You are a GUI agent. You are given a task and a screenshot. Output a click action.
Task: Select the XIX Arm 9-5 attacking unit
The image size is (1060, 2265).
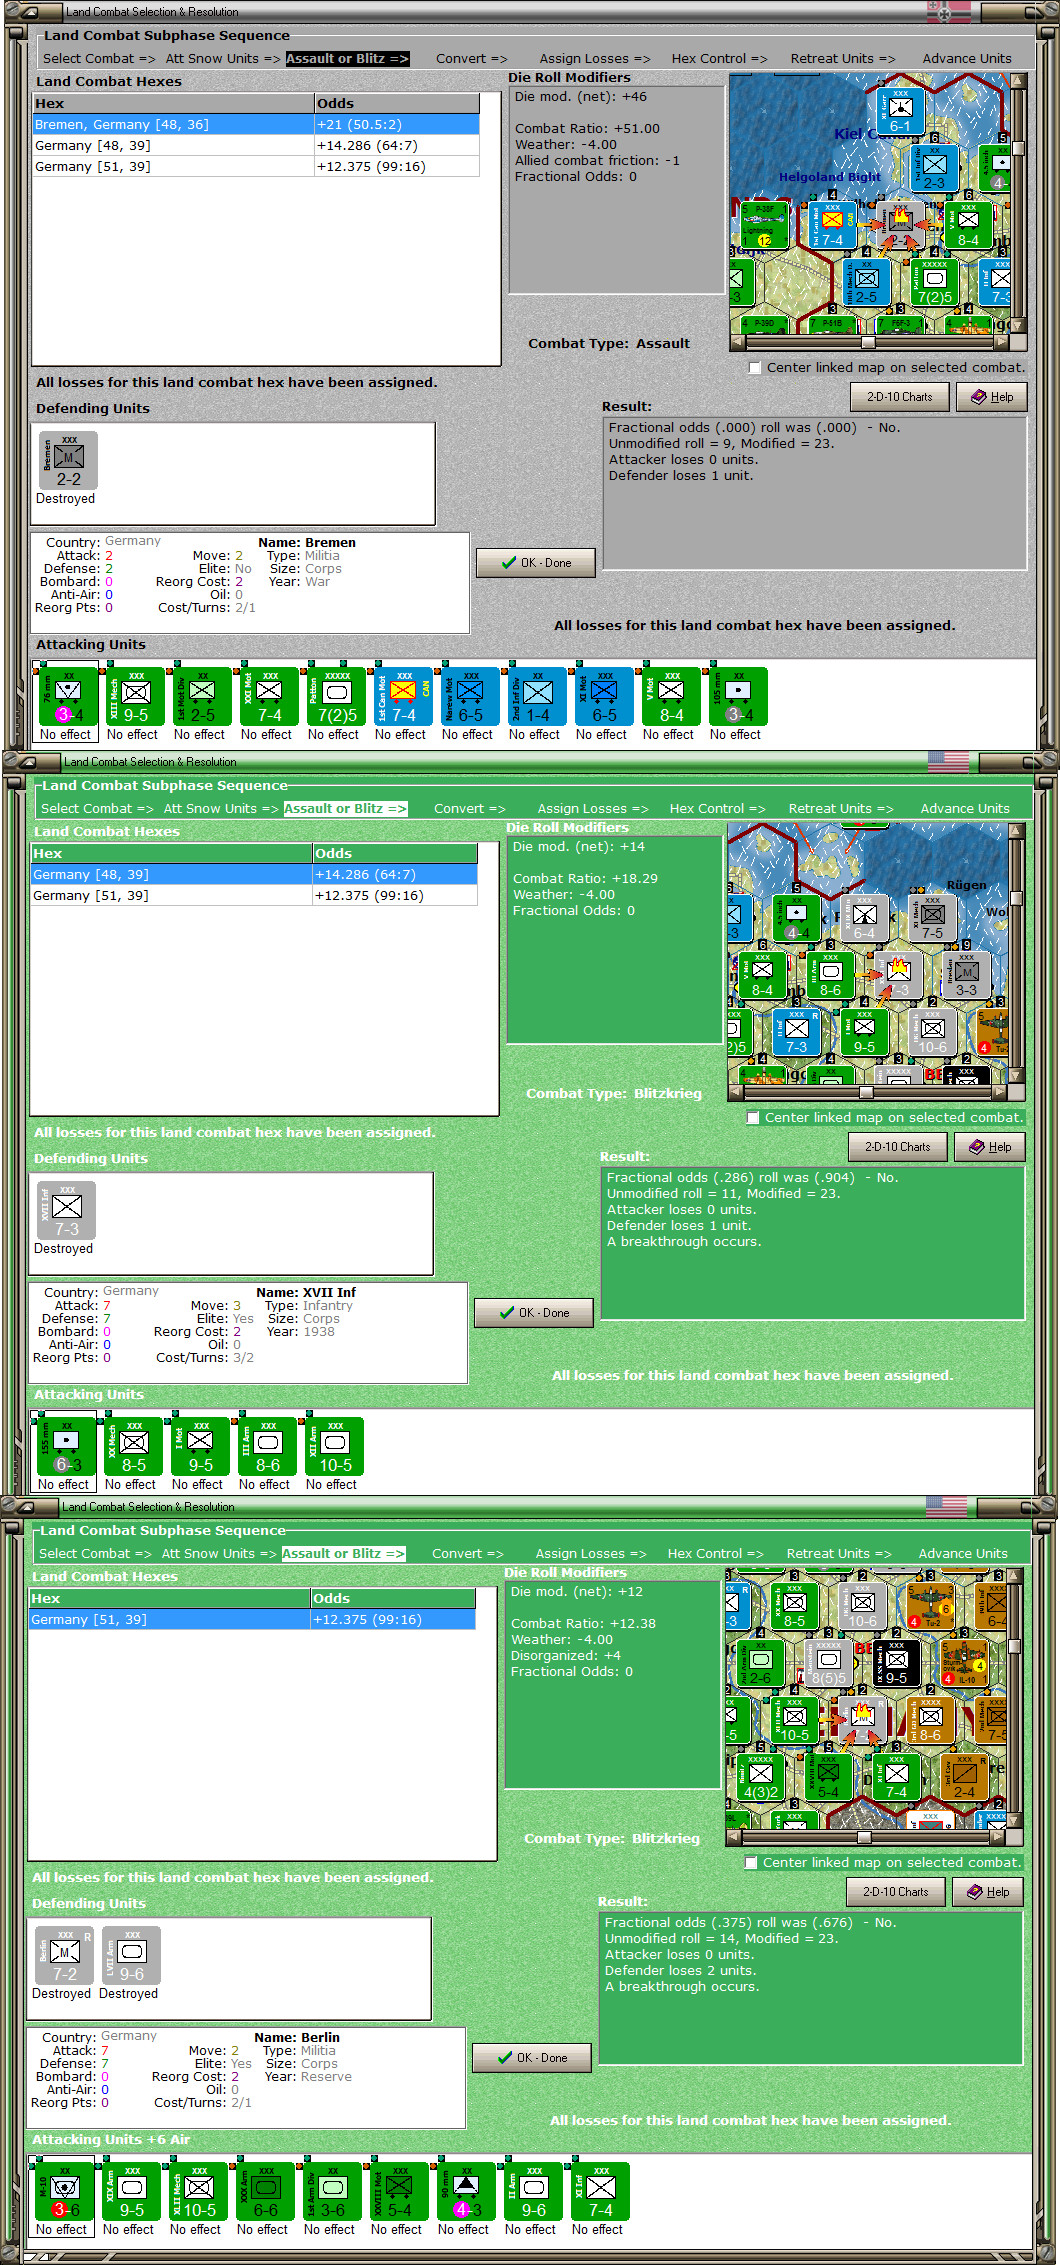coord(132,2191)
